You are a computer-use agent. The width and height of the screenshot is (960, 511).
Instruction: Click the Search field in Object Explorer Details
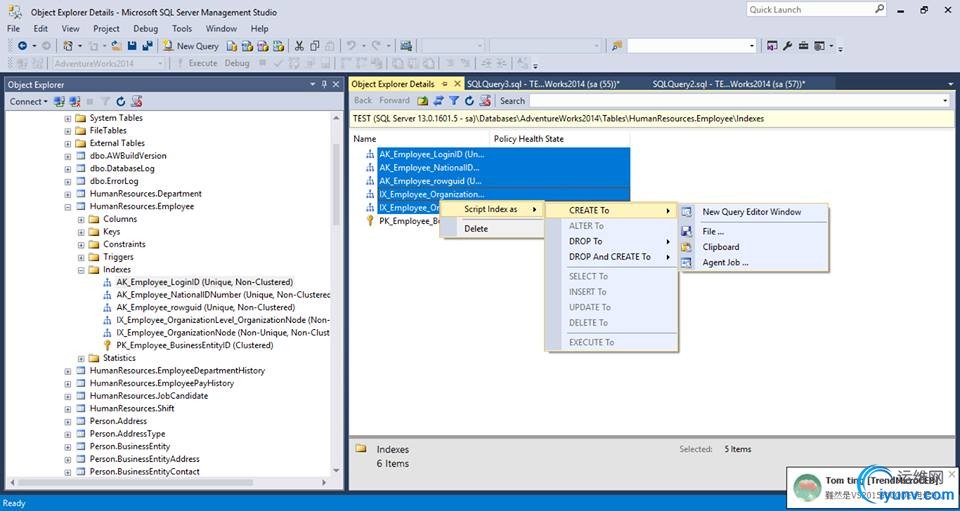coord(738,101)
